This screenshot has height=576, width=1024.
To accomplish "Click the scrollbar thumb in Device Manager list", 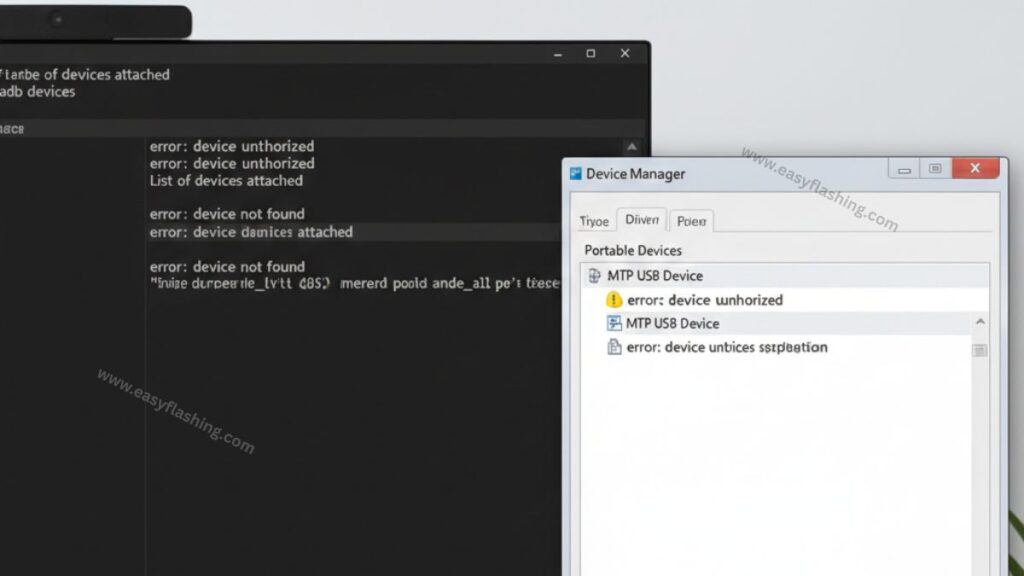I will tap(979, 350).
